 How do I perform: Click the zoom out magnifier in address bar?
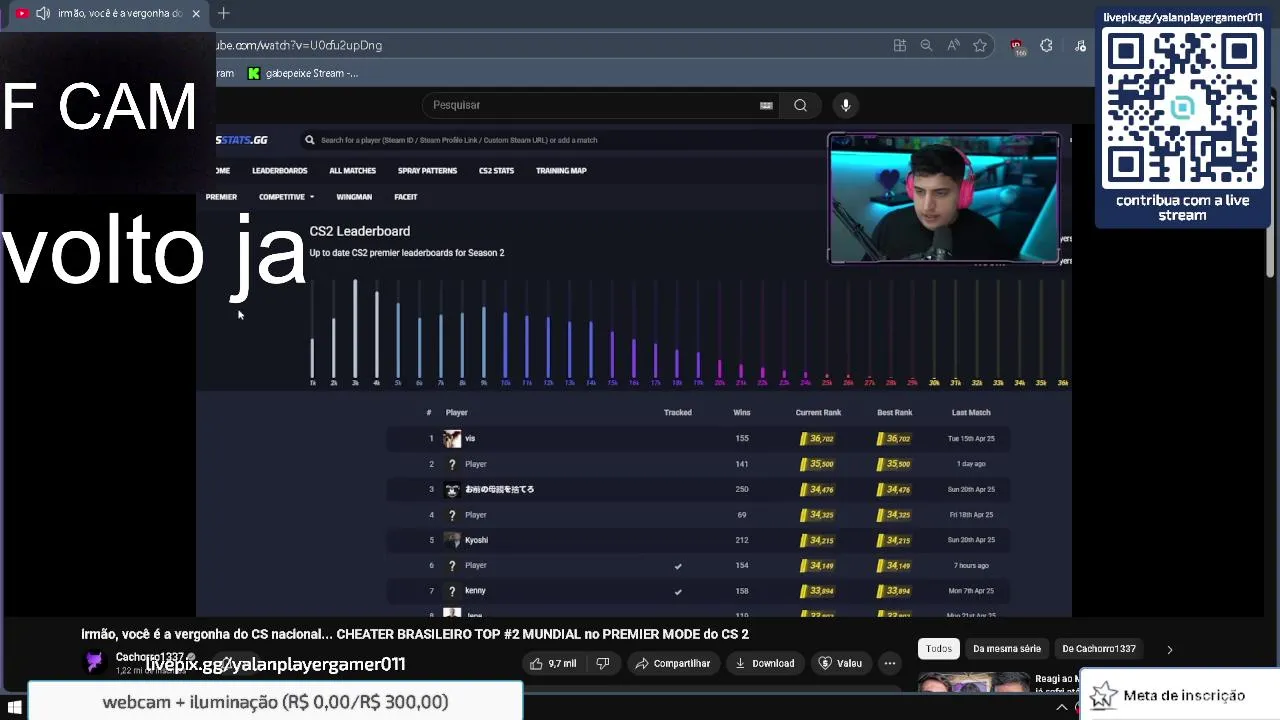pyautogui.click(x=926, y=45)
